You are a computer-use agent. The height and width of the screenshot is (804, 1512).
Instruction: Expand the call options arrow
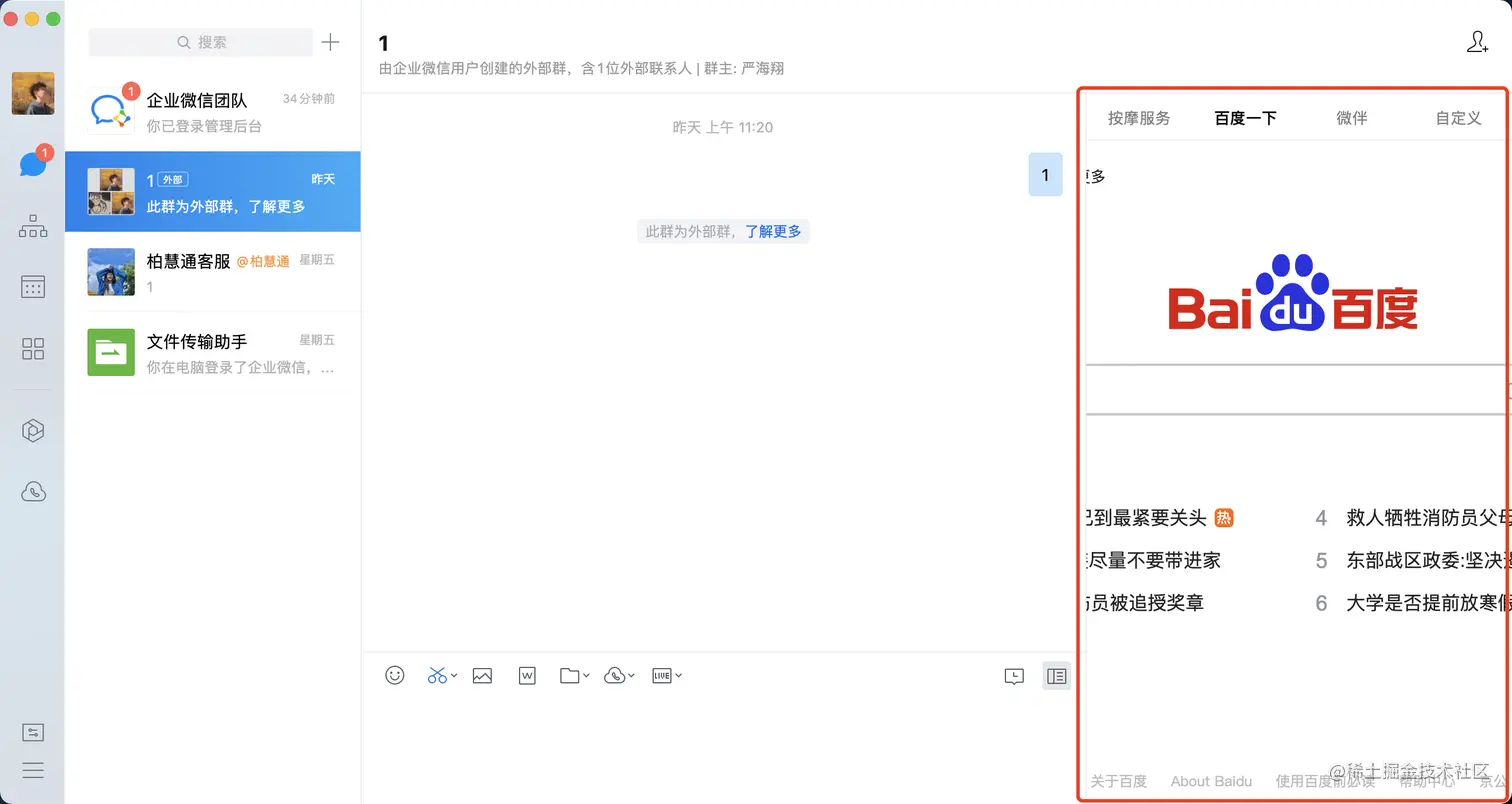pyautogui.click(x=631, y=676)
